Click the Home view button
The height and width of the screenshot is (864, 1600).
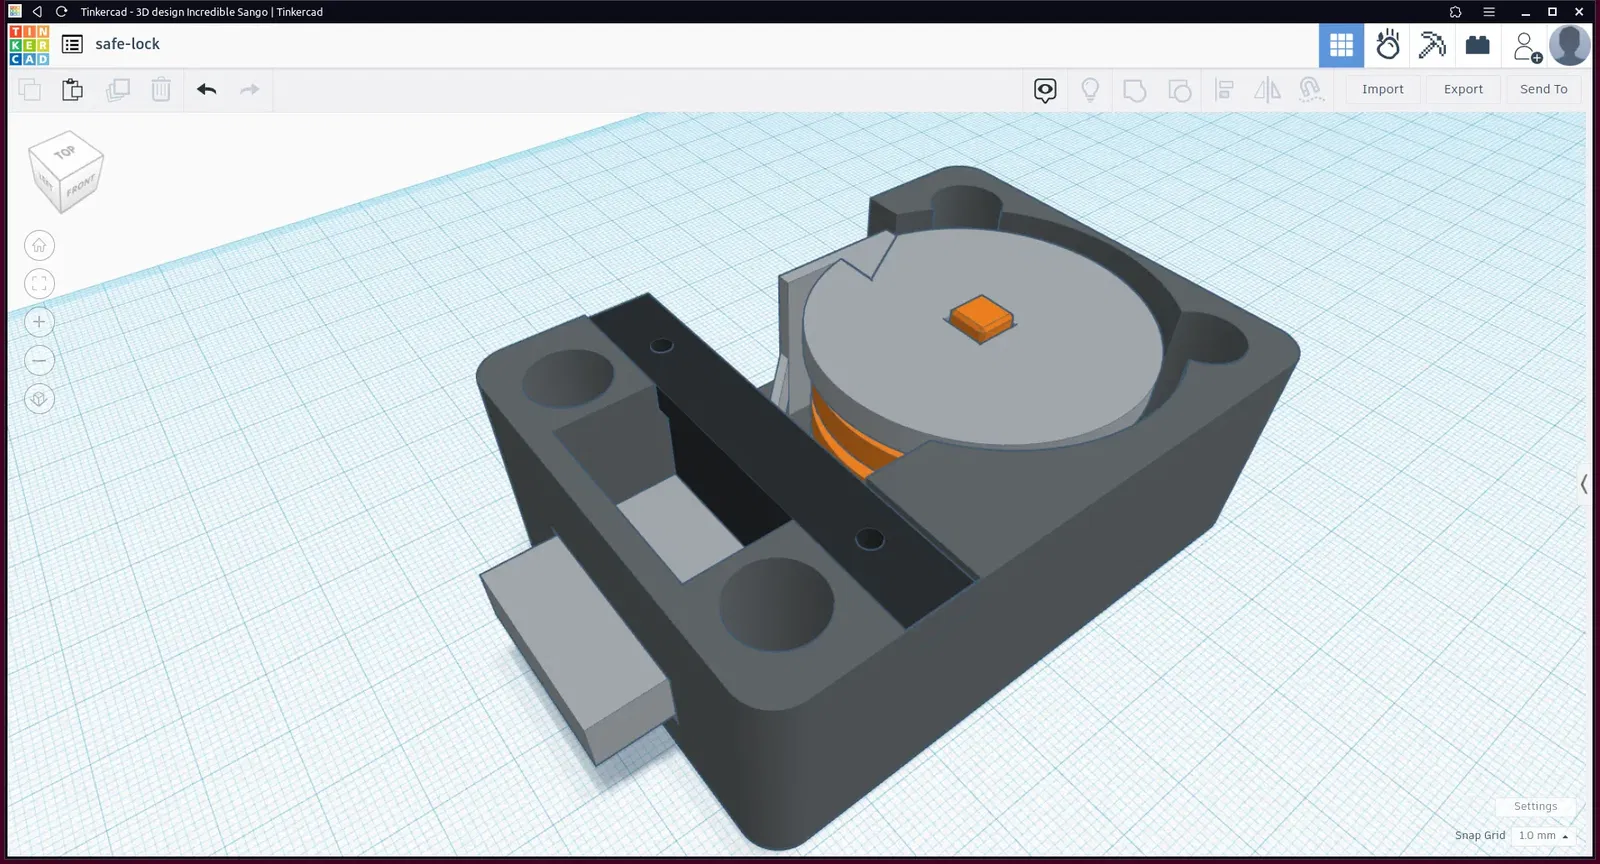coord(39,245)
